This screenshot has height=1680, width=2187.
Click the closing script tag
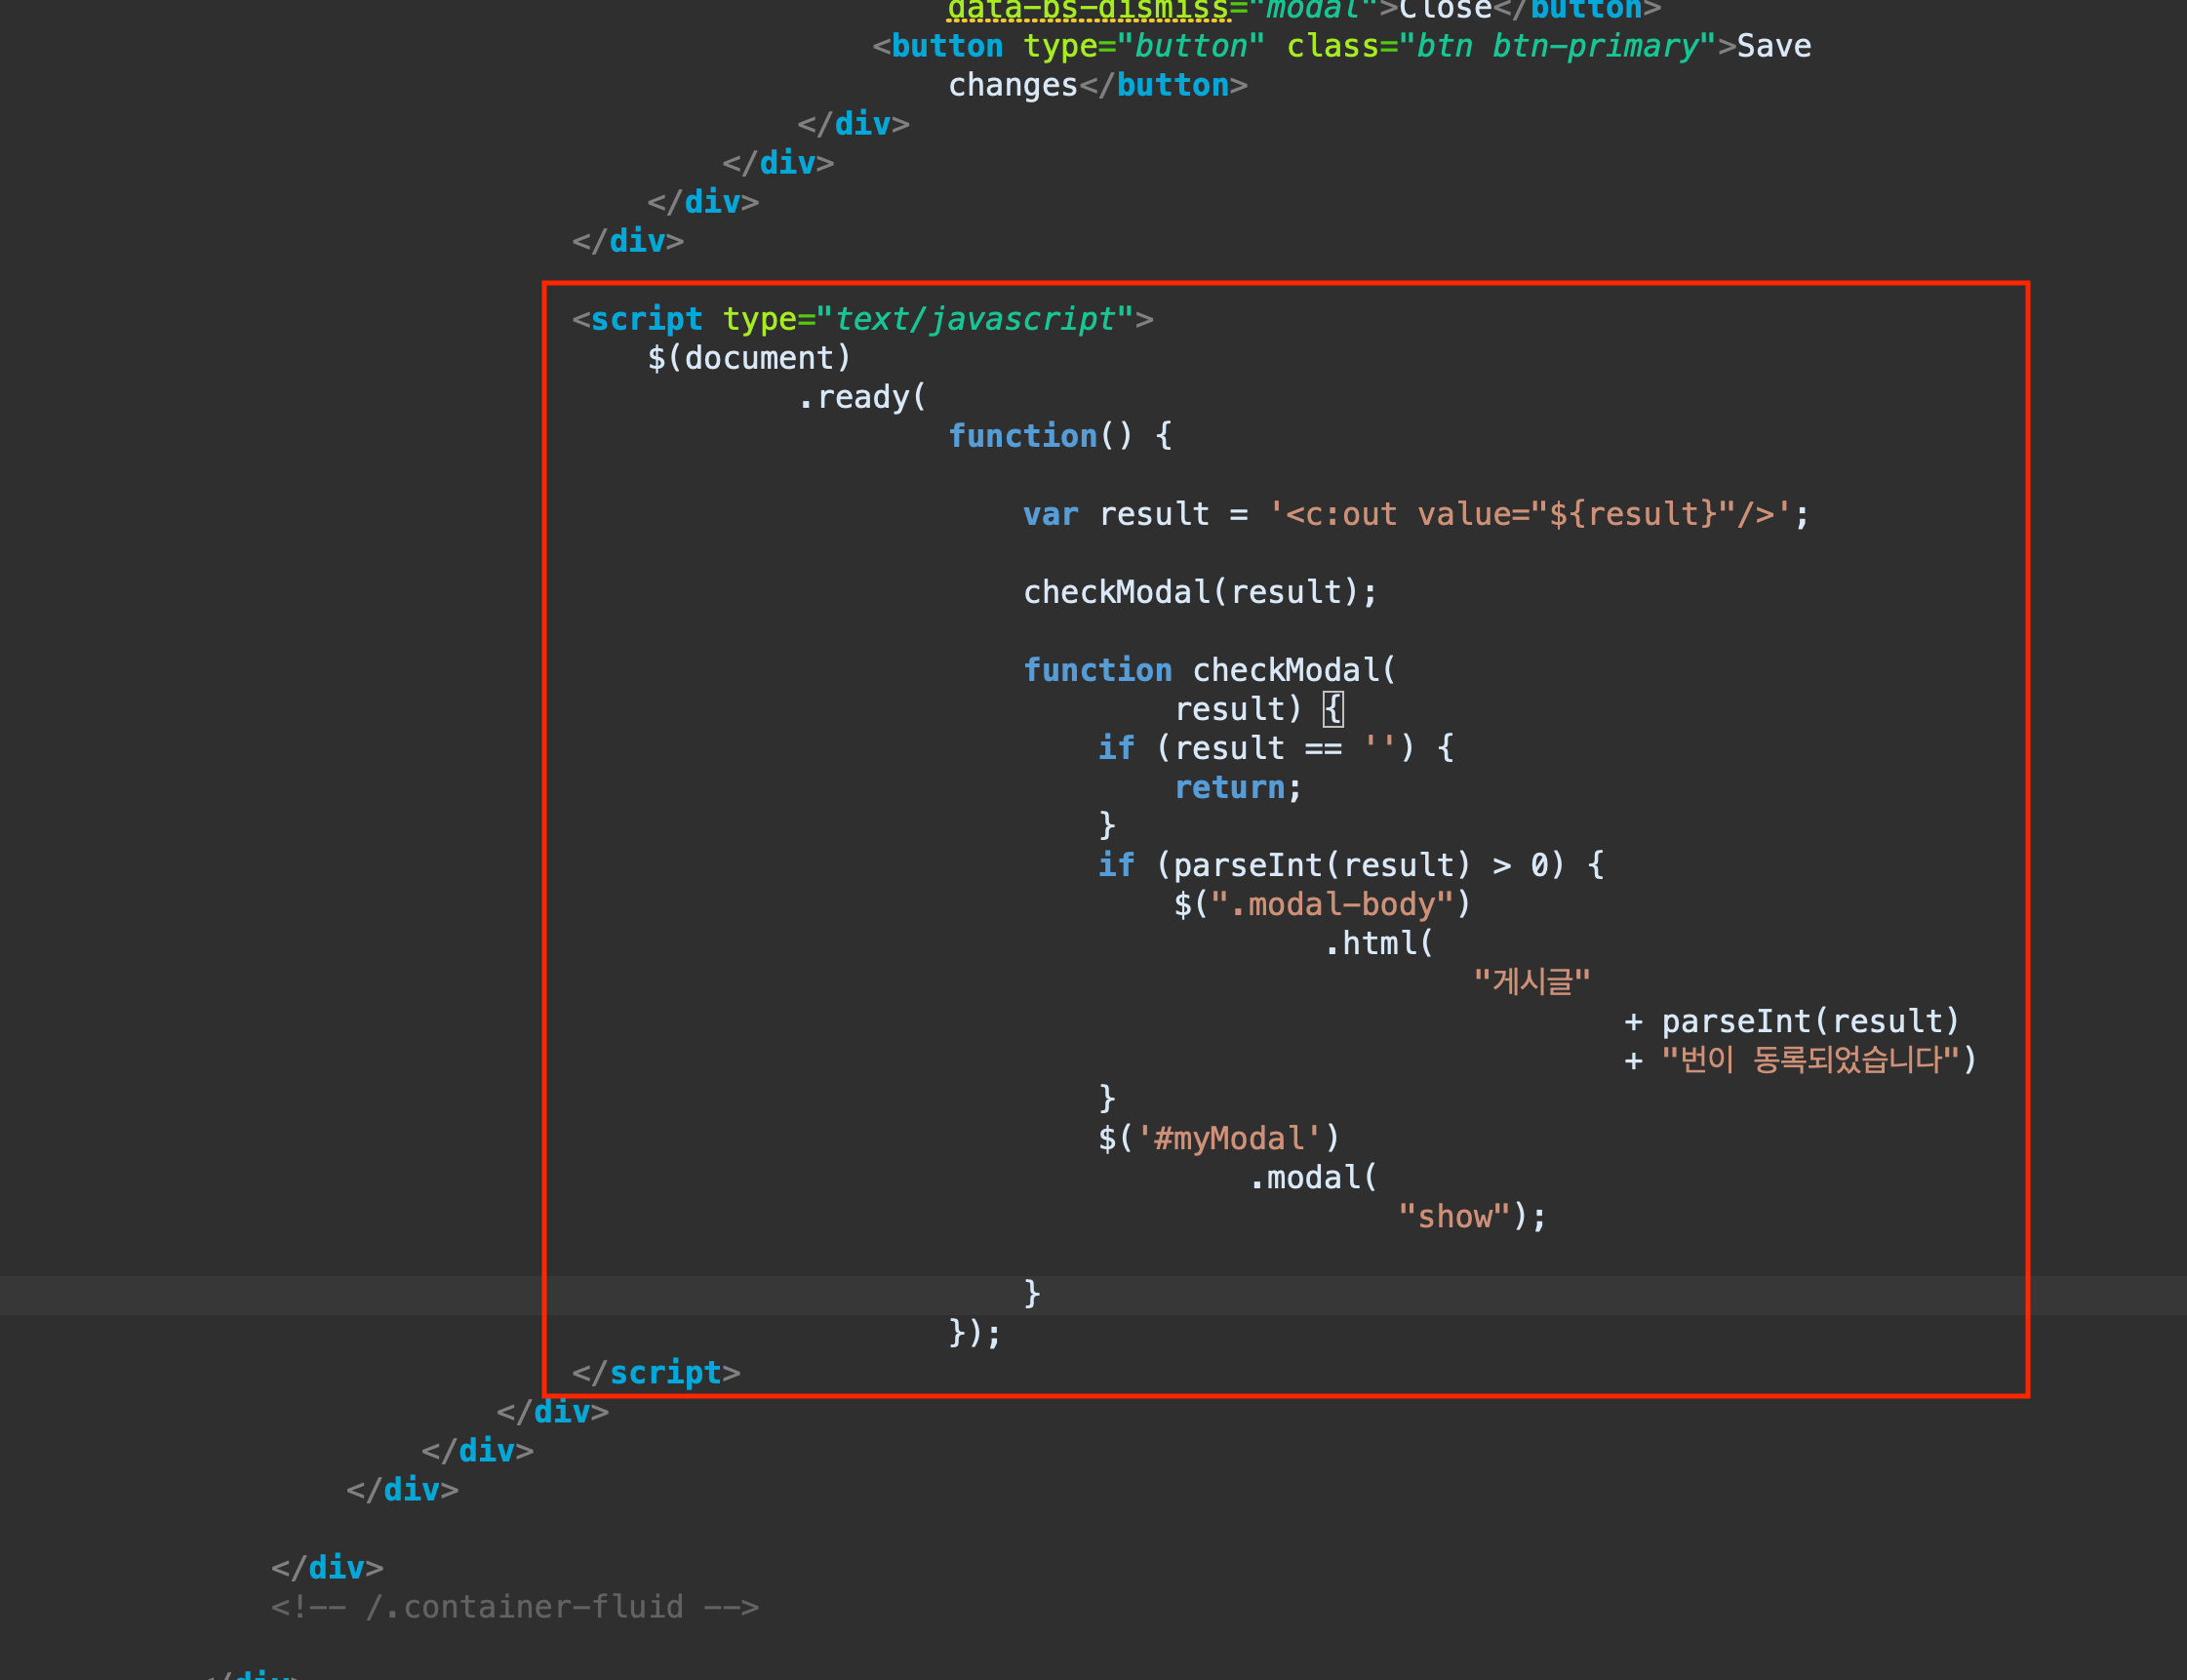pos(665,1372)
